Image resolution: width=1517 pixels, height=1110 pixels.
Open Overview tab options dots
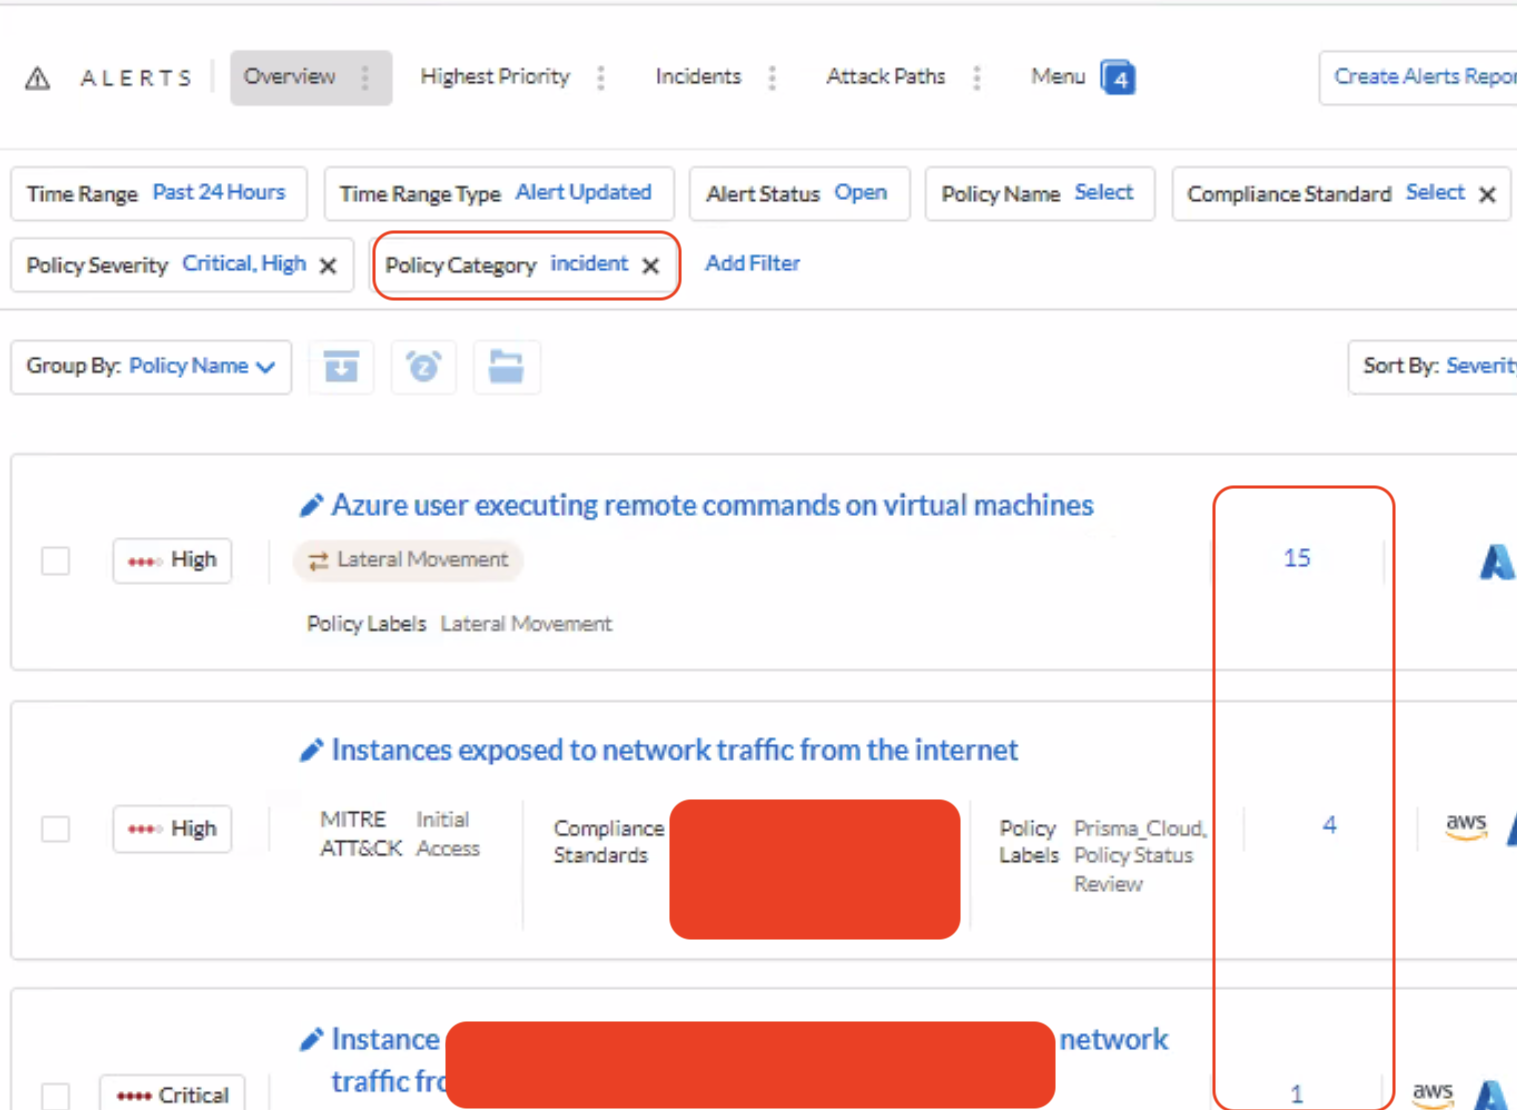tap(365, 78)
